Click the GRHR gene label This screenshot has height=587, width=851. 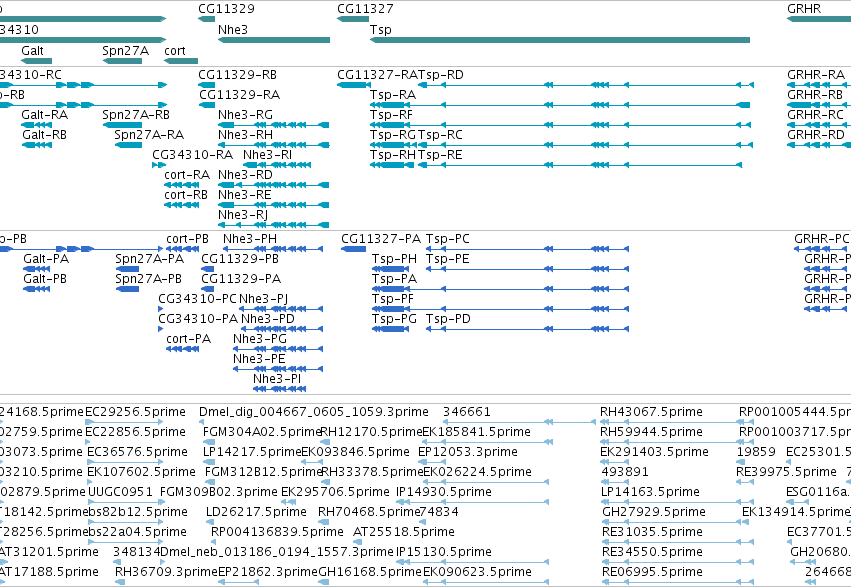[804, 9]
